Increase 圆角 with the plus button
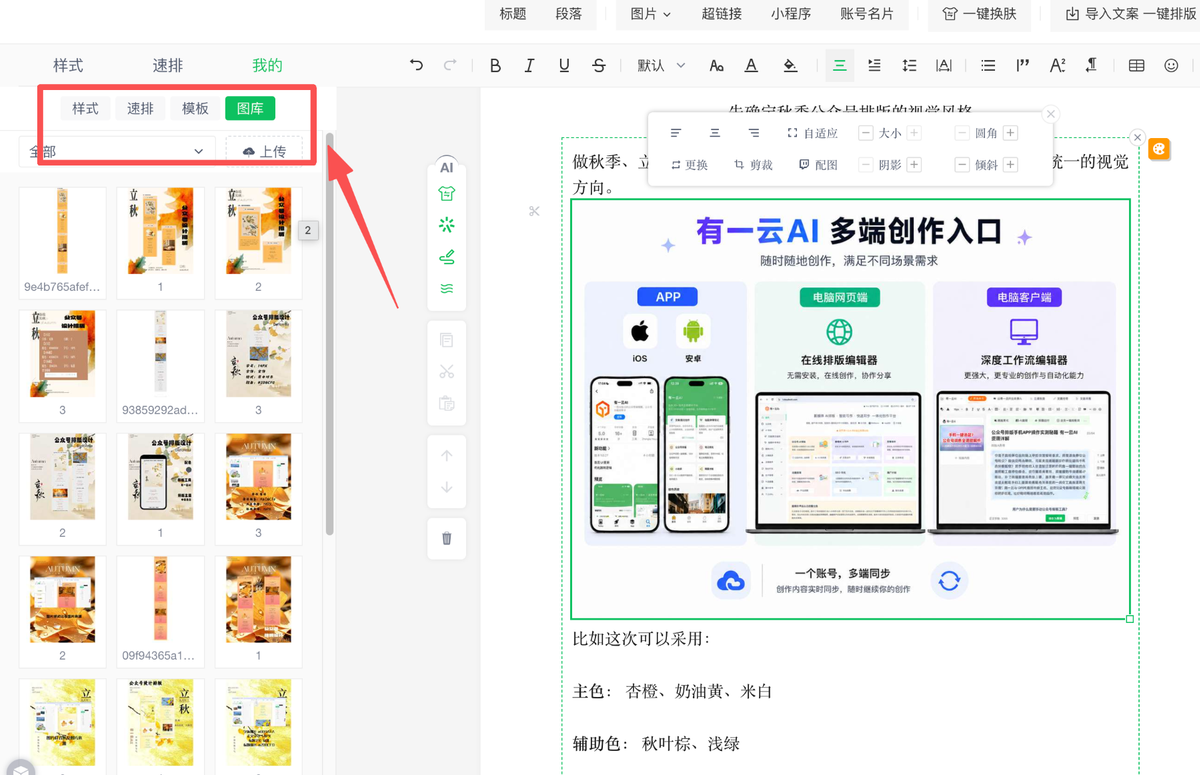The width and height of the screenshot is (1200, 775). pyautogui.click(x=1010, y=133)
